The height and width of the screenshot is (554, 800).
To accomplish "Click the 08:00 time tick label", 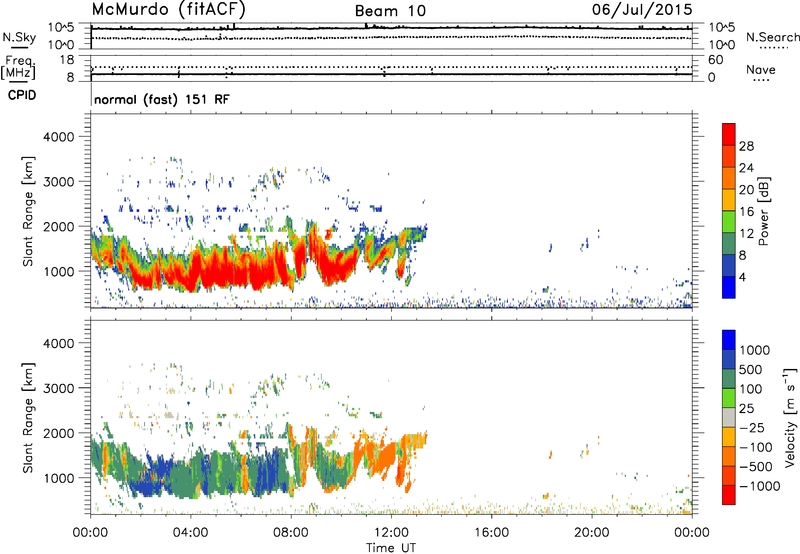I will (x=291, y=533).
